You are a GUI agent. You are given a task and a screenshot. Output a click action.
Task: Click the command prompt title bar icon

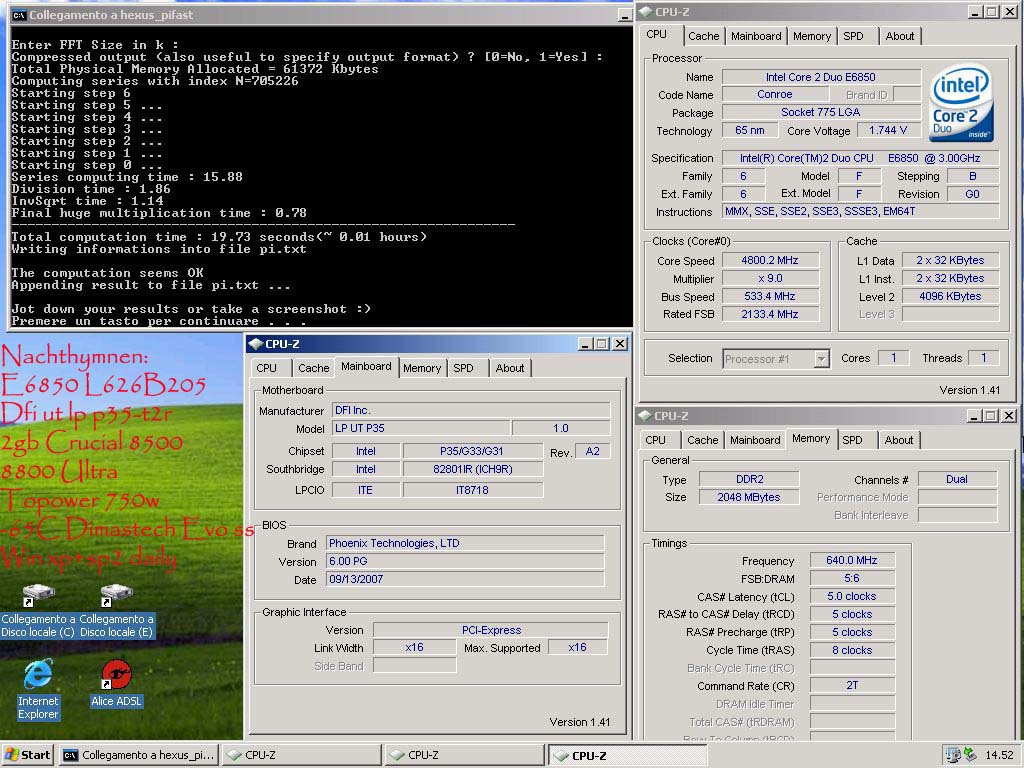(x=19, y=14)
